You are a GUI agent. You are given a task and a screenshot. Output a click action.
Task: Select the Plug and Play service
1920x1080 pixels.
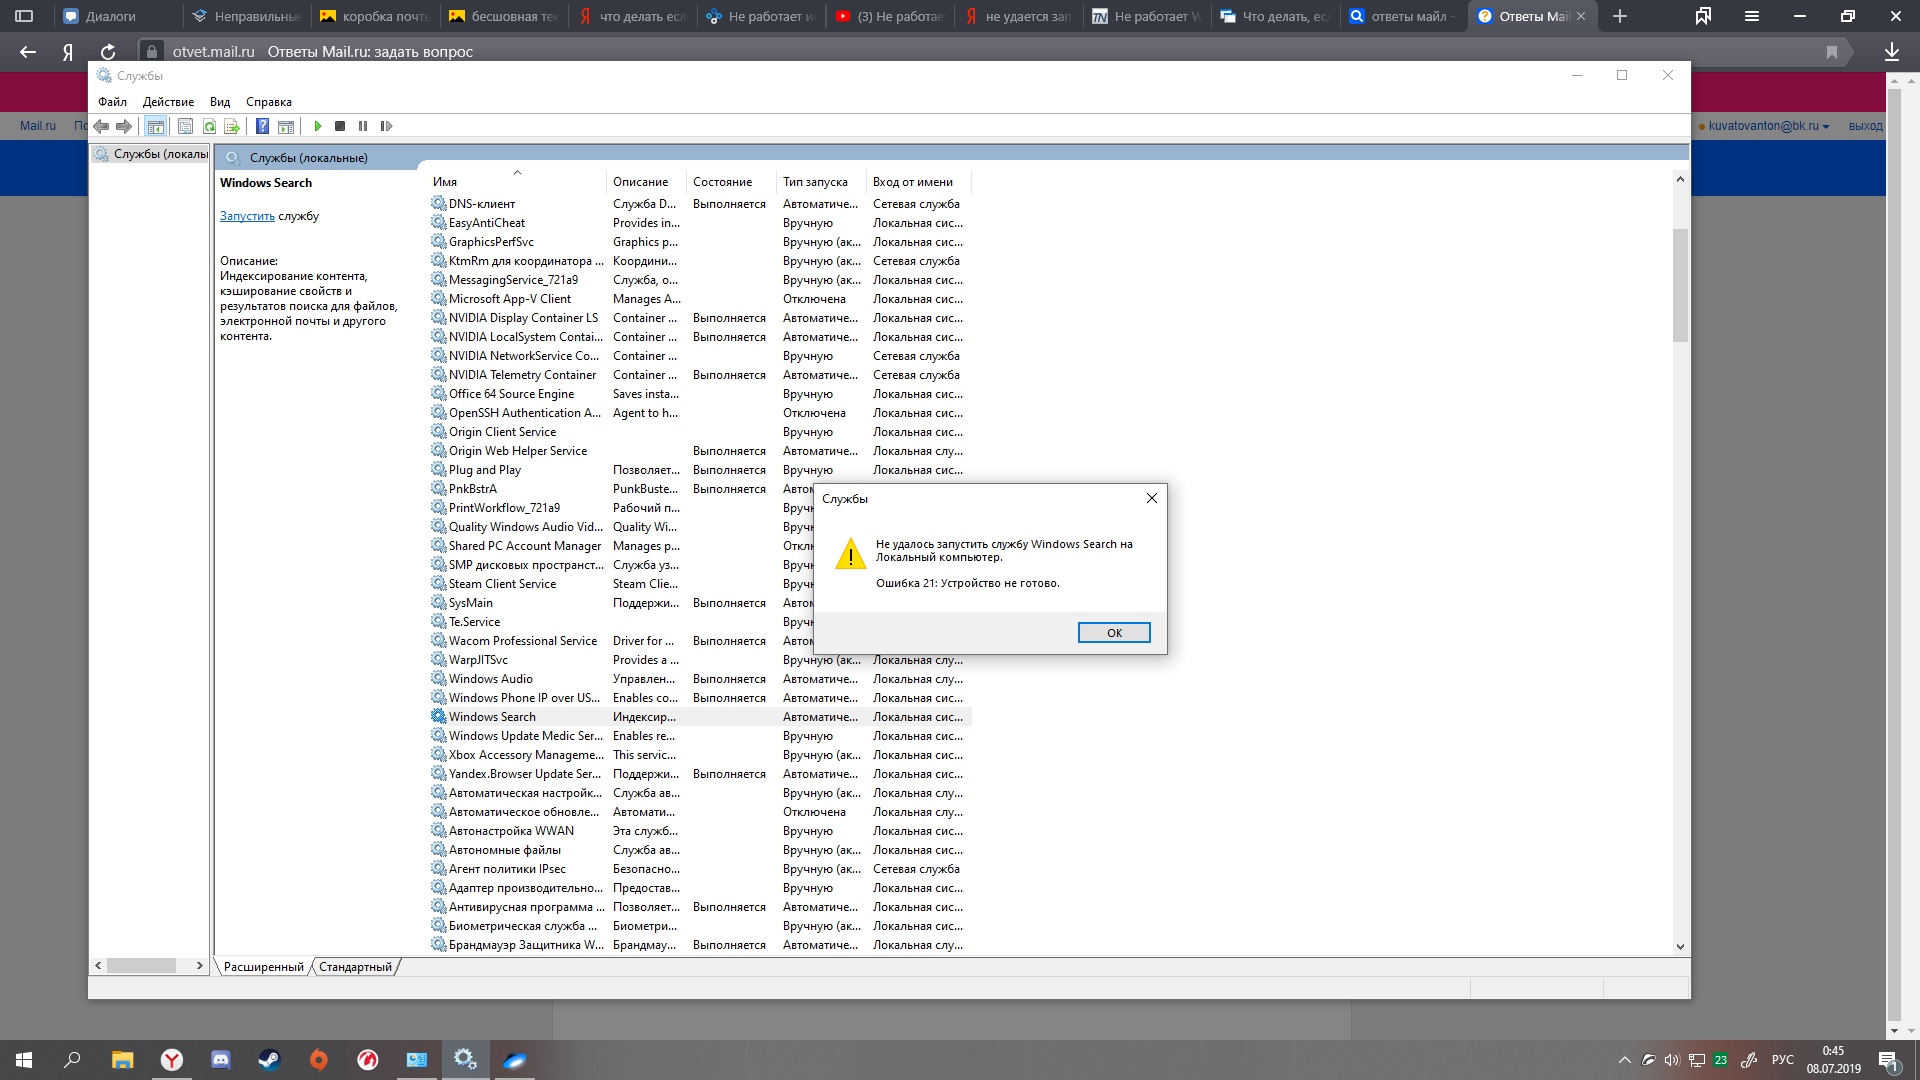(x=700, y=470)
